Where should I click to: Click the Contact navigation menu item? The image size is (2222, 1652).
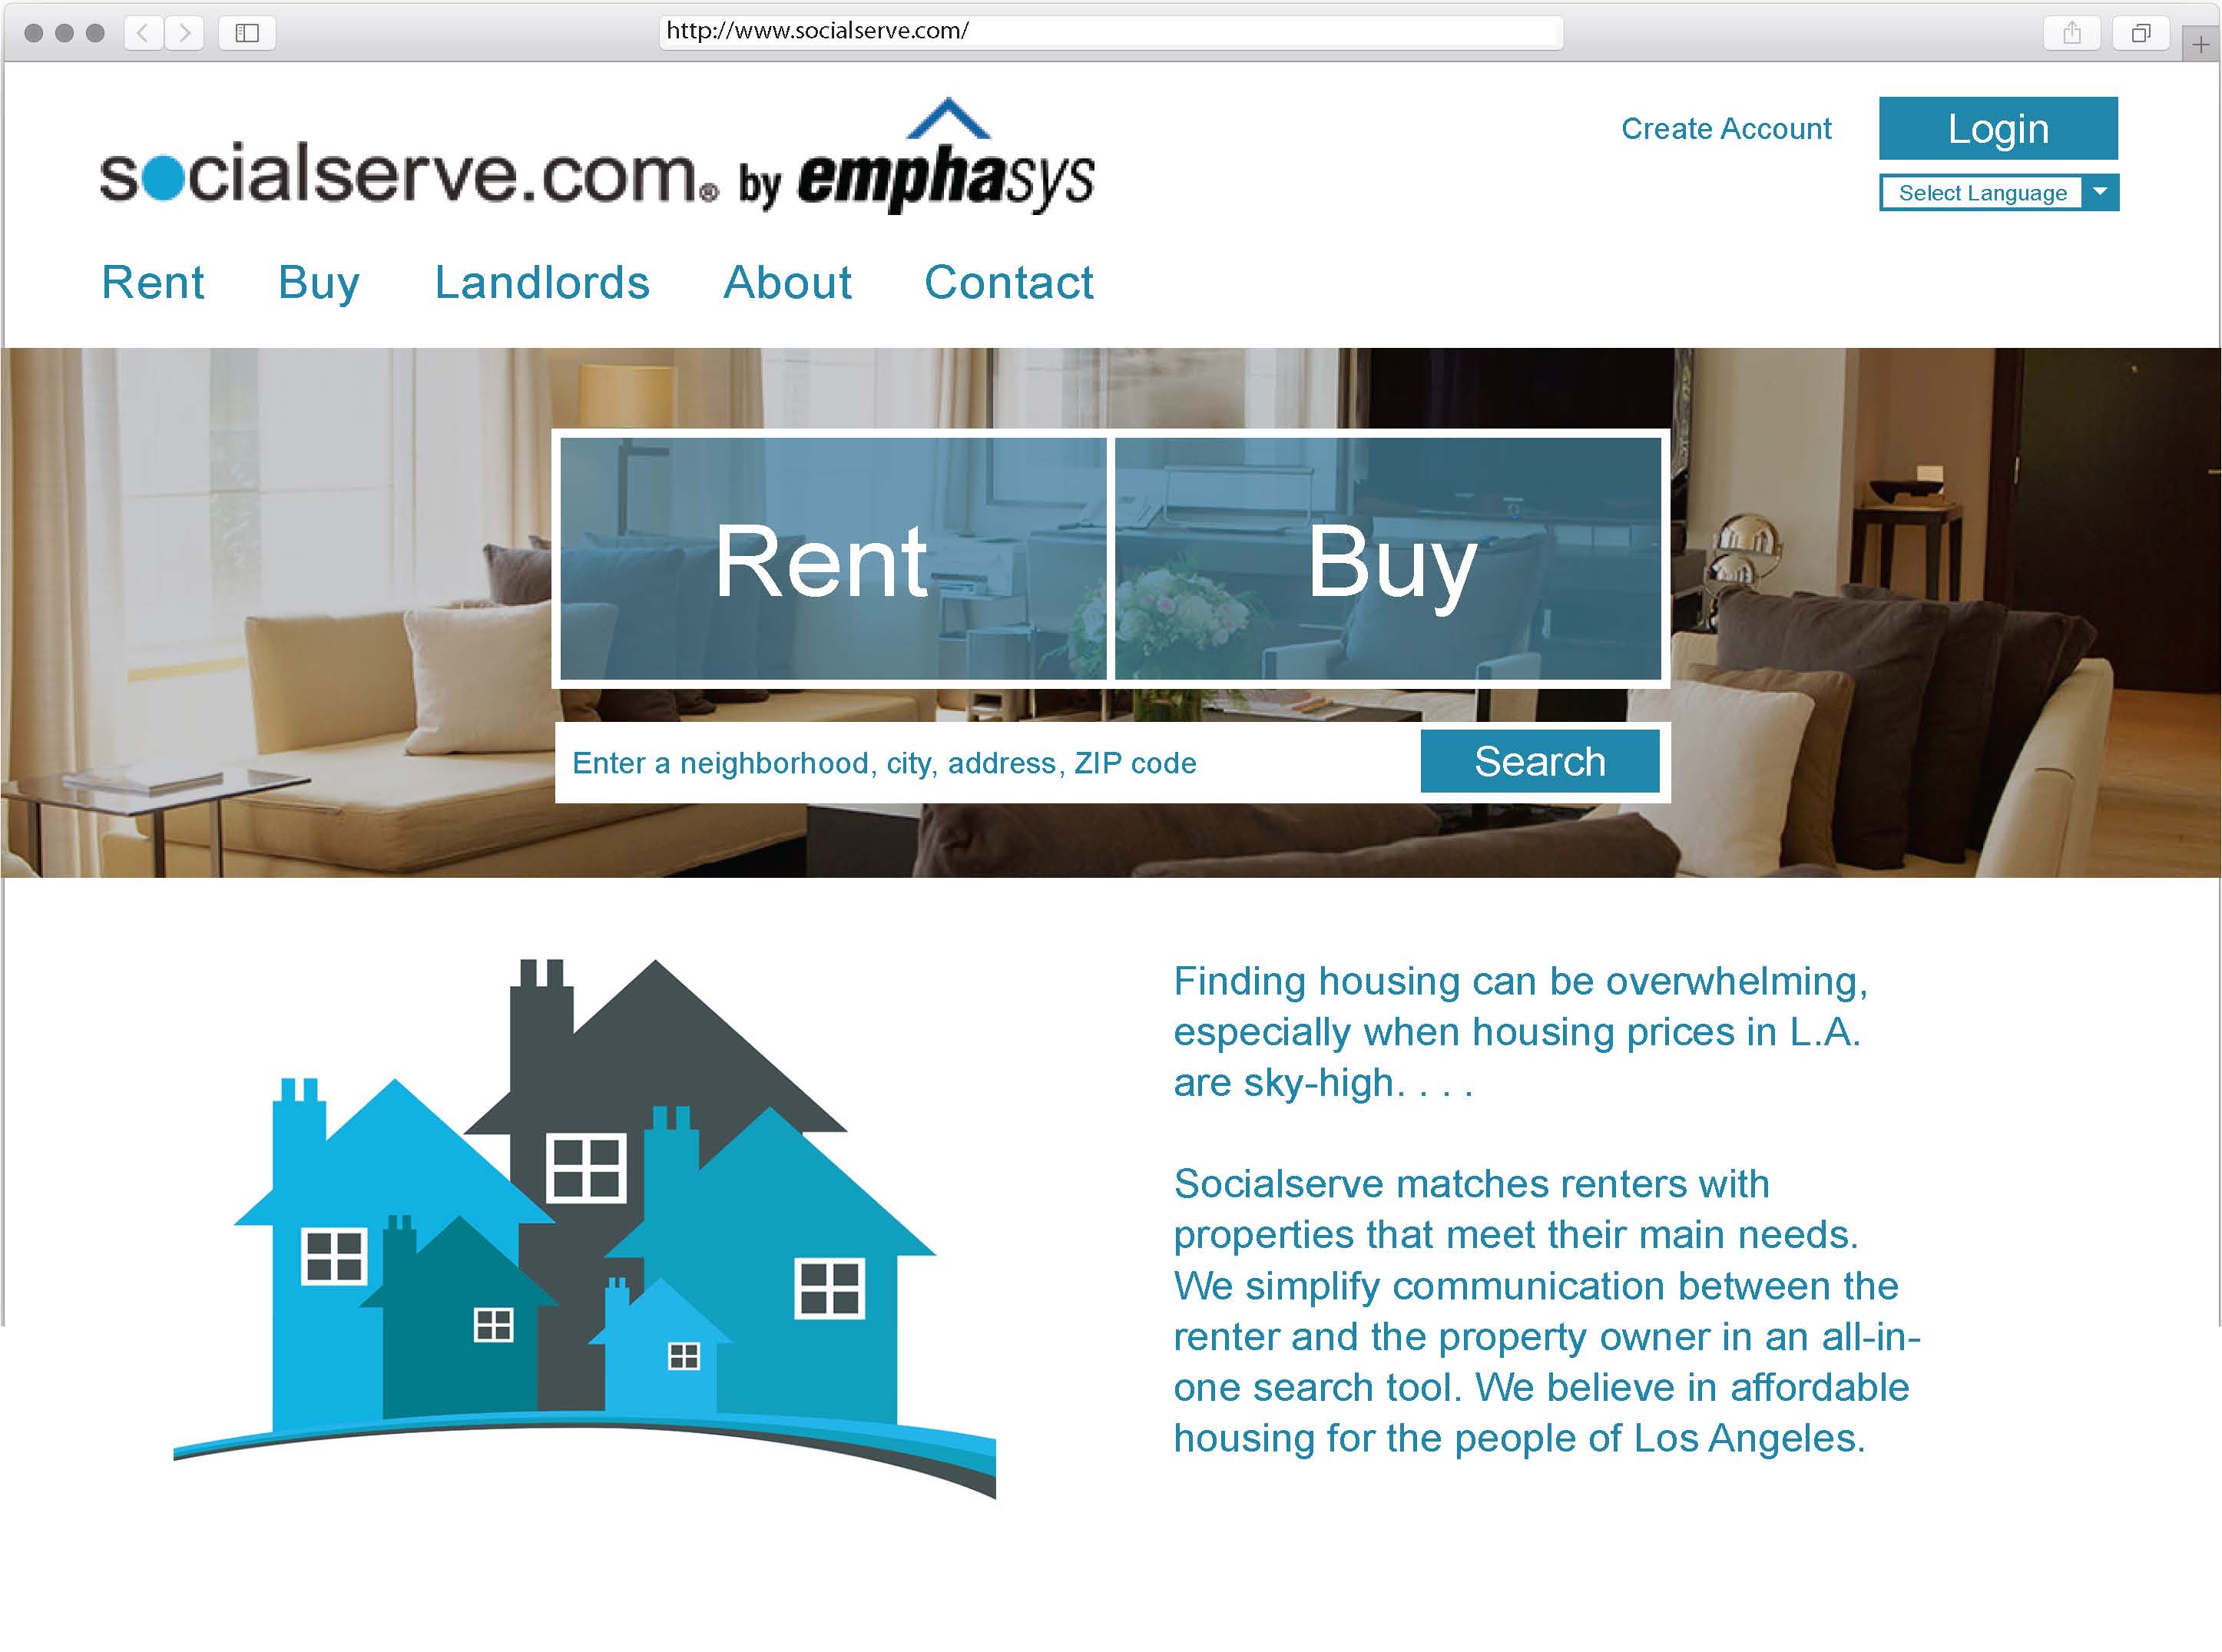point(1006,283)
